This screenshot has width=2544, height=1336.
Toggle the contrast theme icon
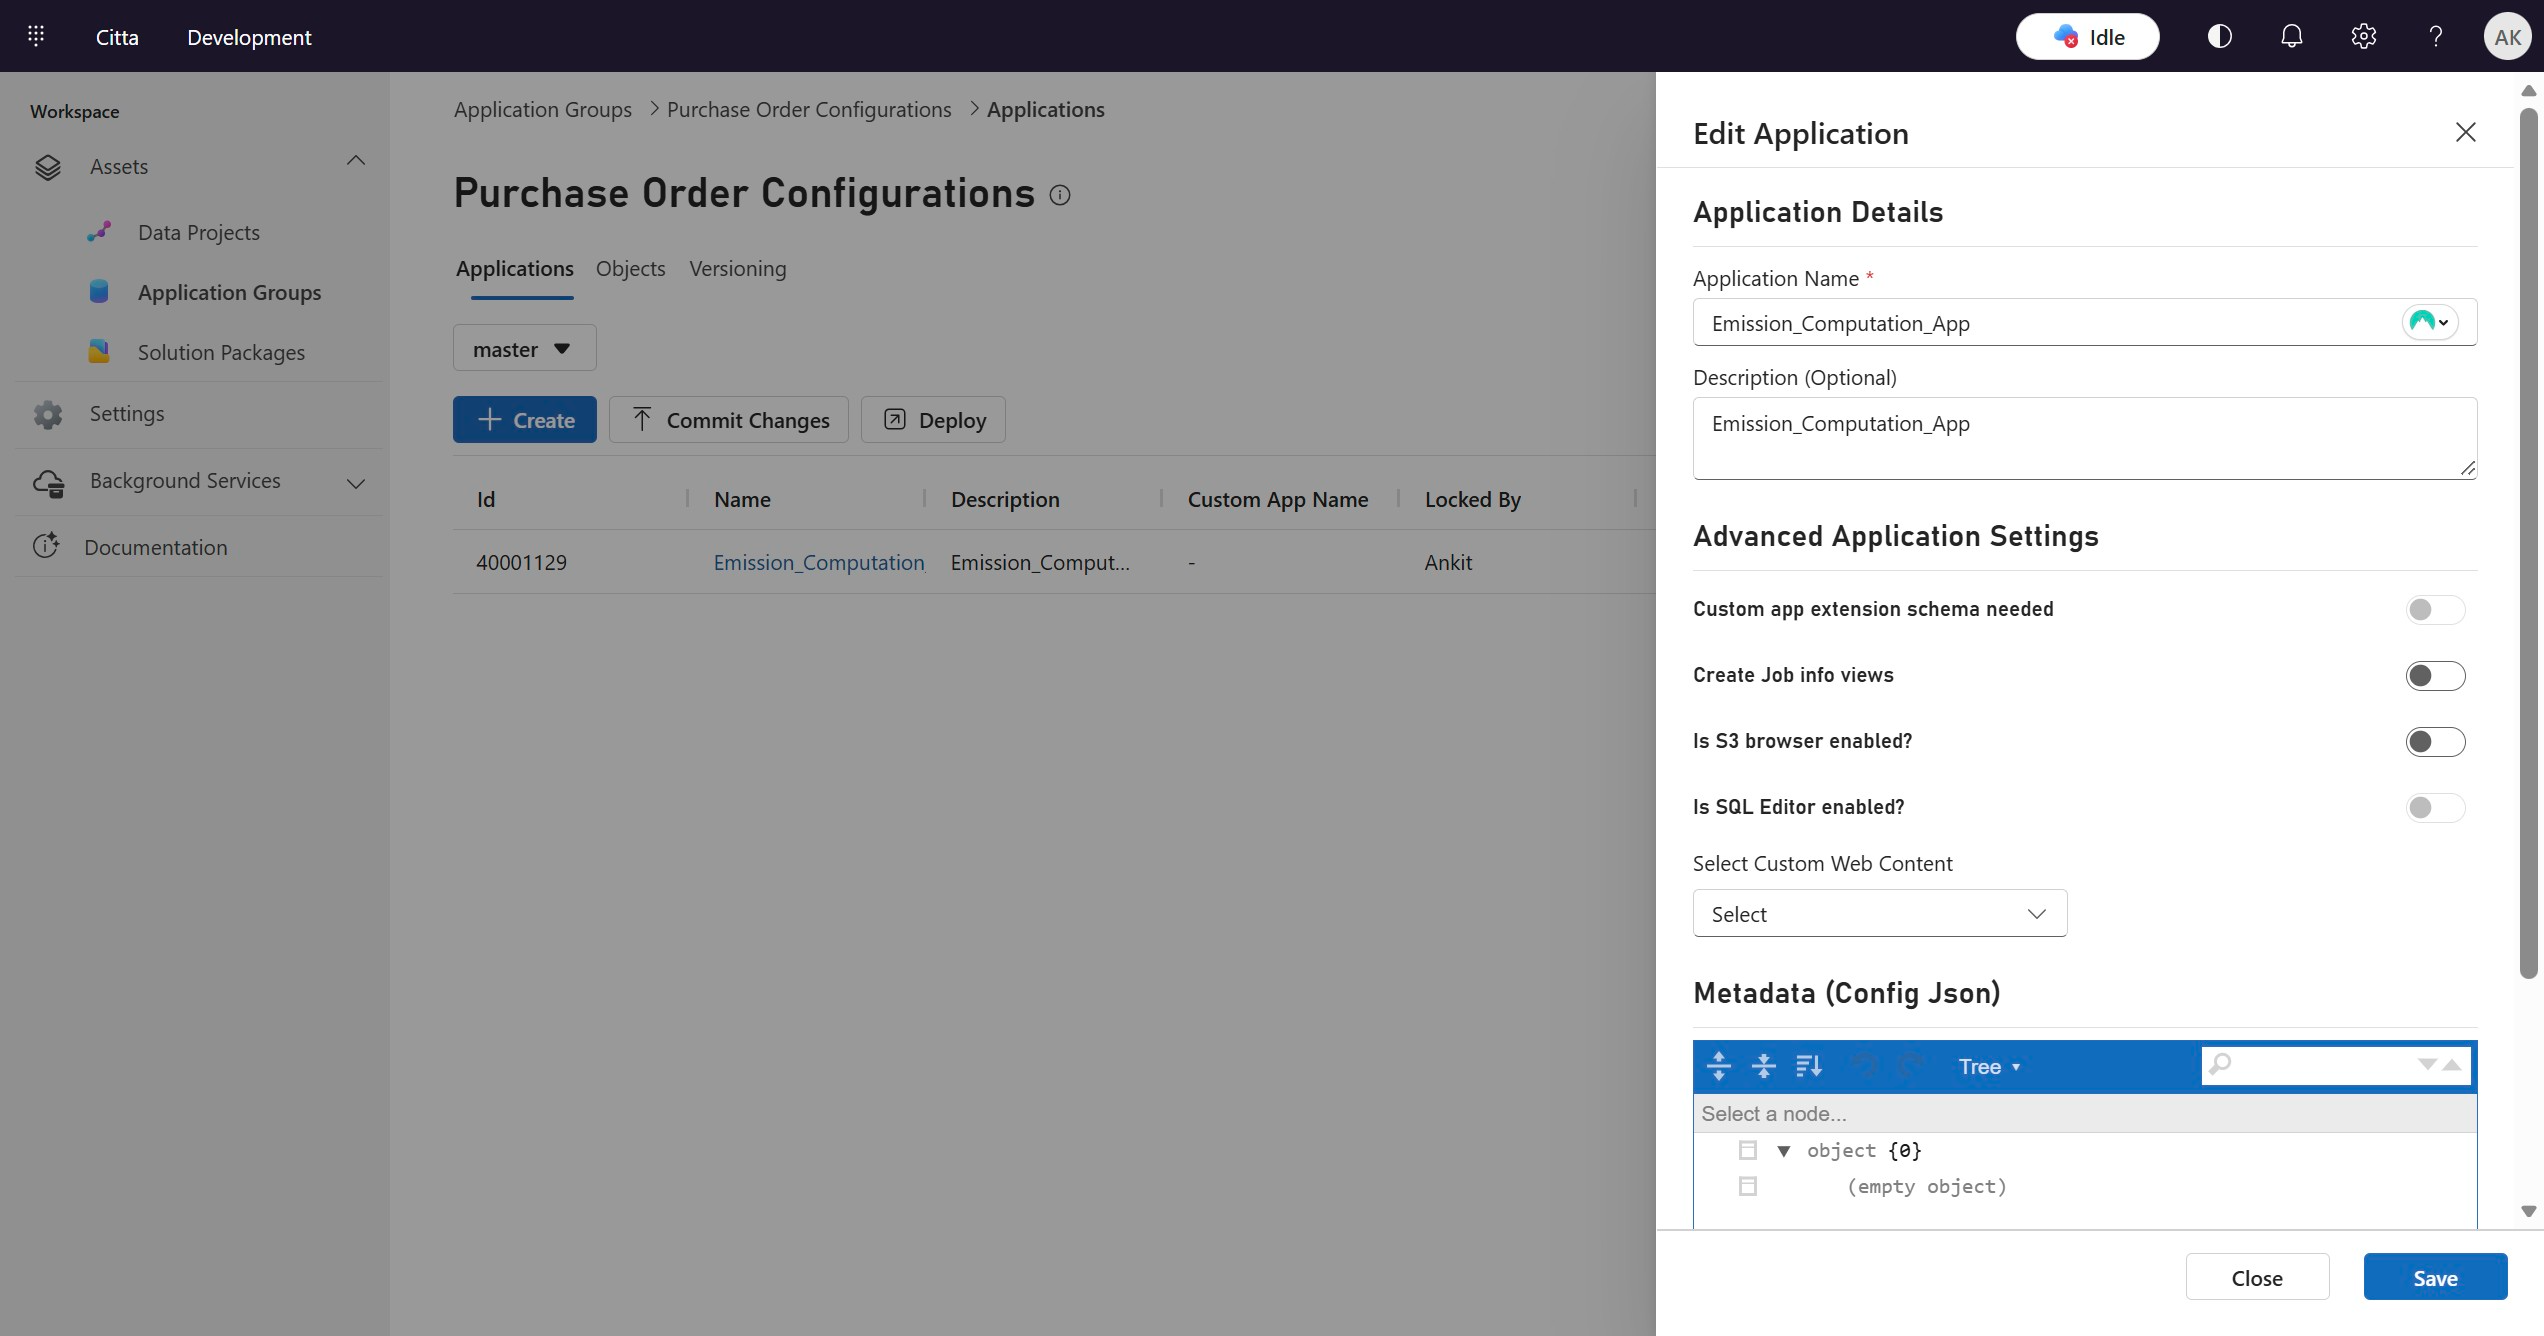click(2219, 37)
